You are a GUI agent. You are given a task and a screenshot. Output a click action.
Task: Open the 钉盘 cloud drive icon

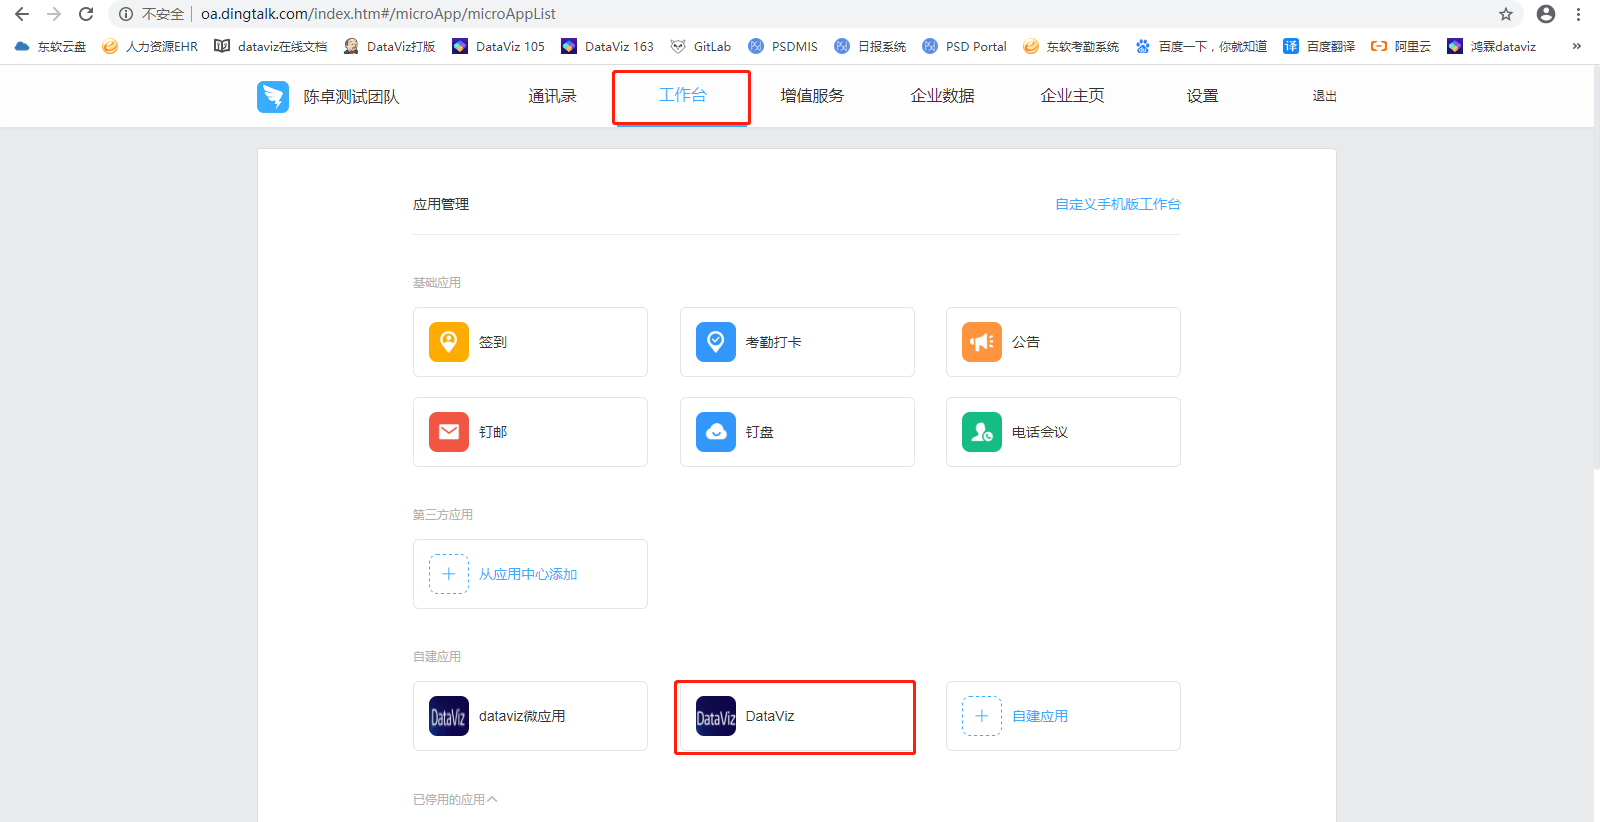(716, 432)
